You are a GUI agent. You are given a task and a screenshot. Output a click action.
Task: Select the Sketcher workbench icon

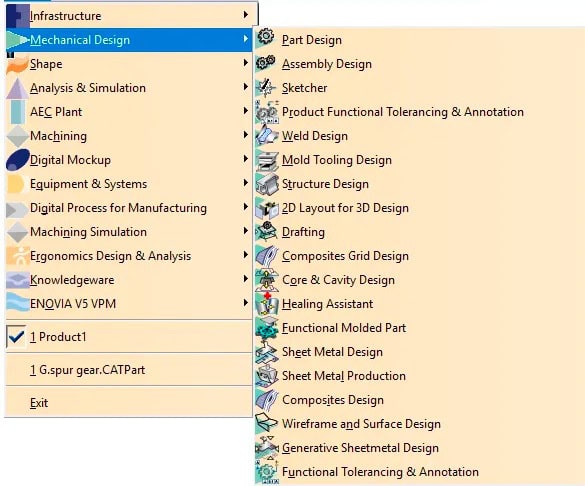point(266,87)
